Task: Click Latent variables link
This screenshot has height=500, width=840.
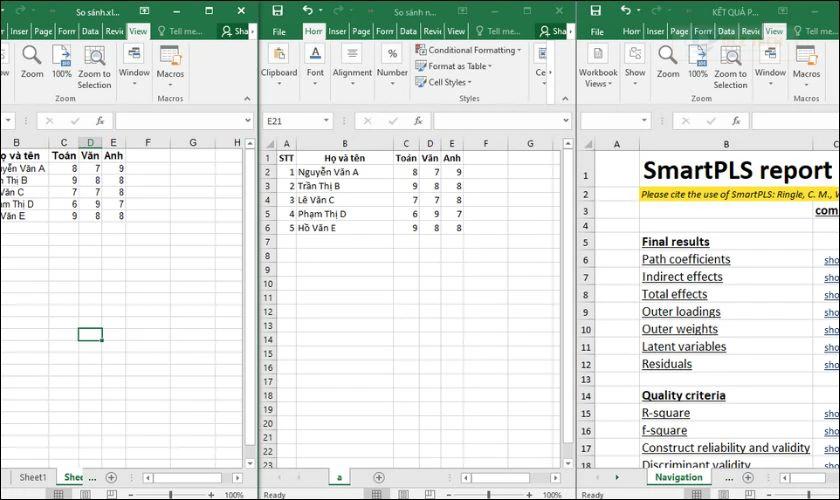Action: pos(684,347)
